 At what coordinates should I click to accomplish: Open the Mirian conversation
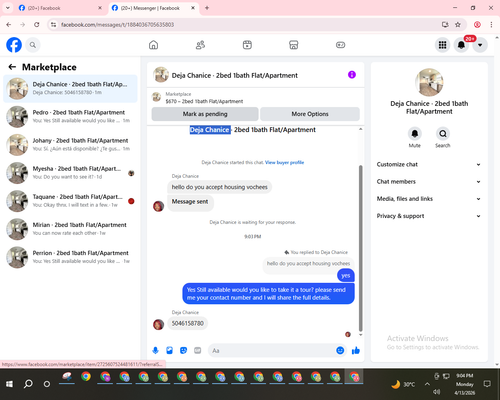(70, 229)
